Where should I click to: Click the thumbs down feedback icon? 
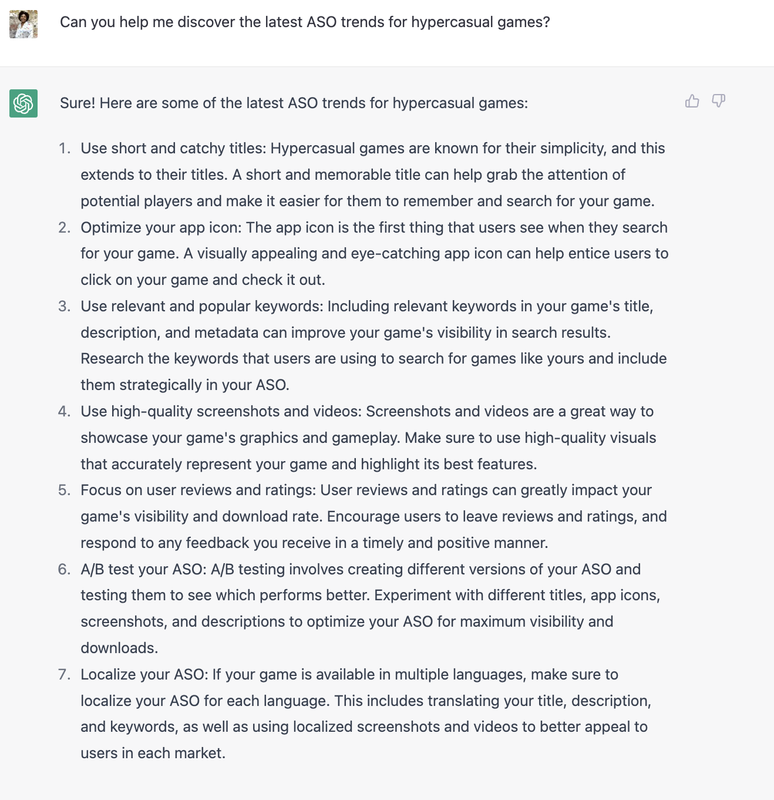(x=718, y=101)
